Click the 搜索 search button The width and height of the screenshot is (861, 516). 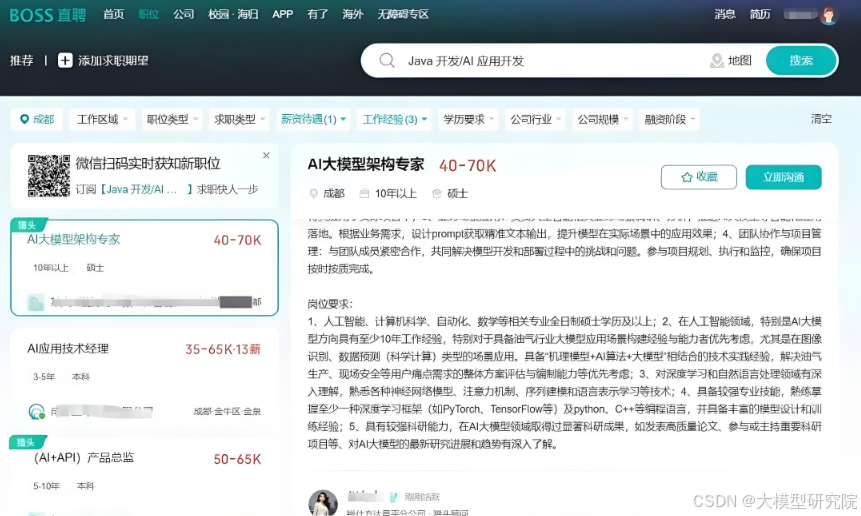(x=801, y=60)
